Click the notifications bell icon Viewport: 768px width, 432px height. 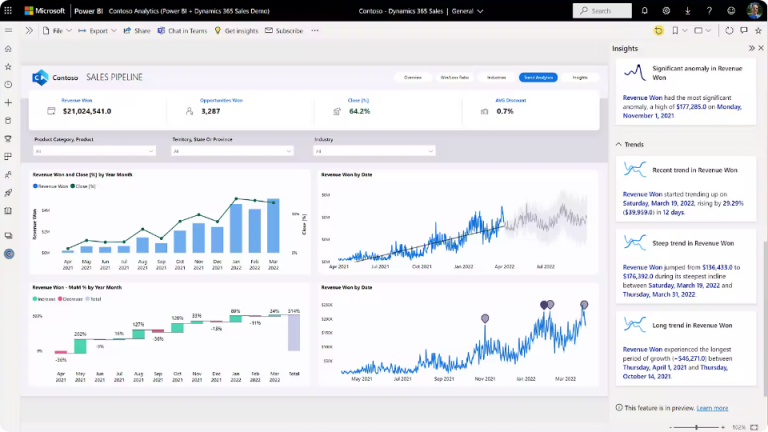(x=645, y=10)
